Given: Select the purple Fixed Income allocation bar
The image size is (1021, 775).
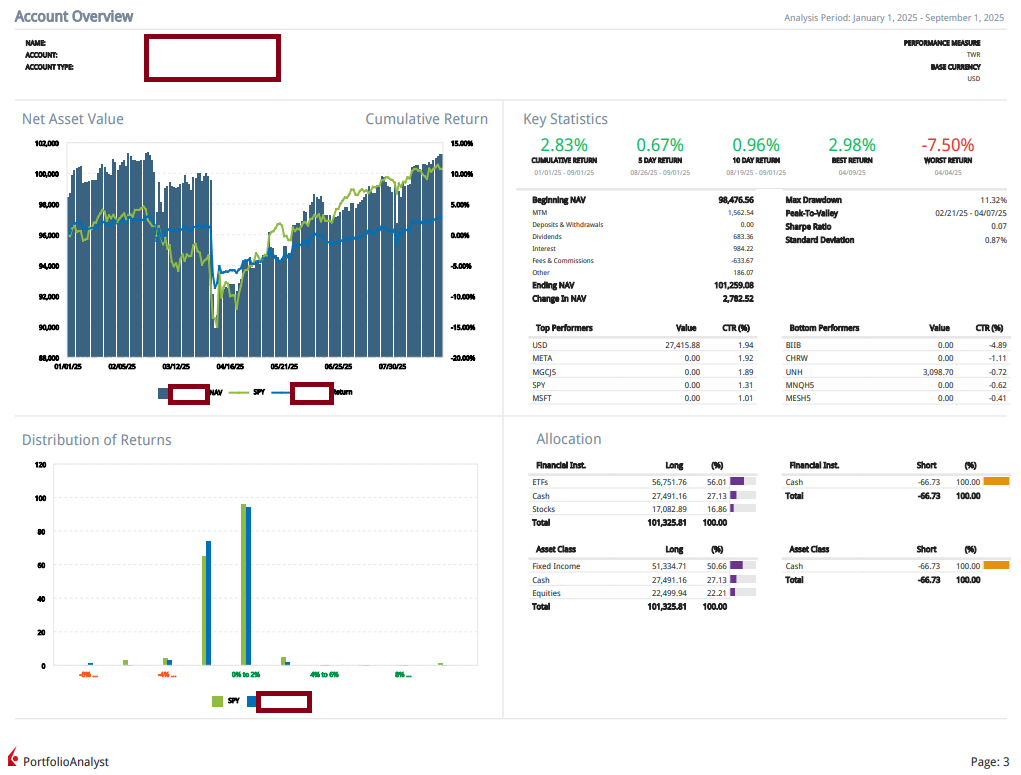Looking at the screenshot, I should (736, 566).
